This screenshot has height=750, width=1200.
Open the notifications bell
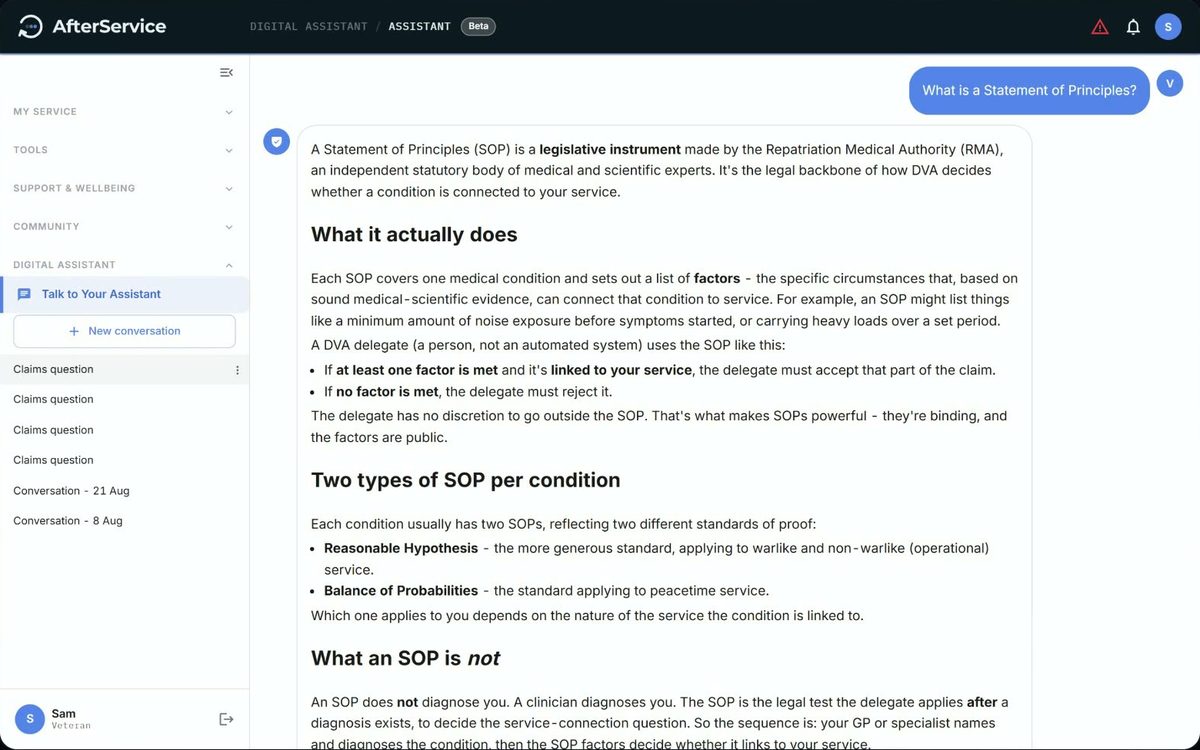click(x=1133, y=27)
